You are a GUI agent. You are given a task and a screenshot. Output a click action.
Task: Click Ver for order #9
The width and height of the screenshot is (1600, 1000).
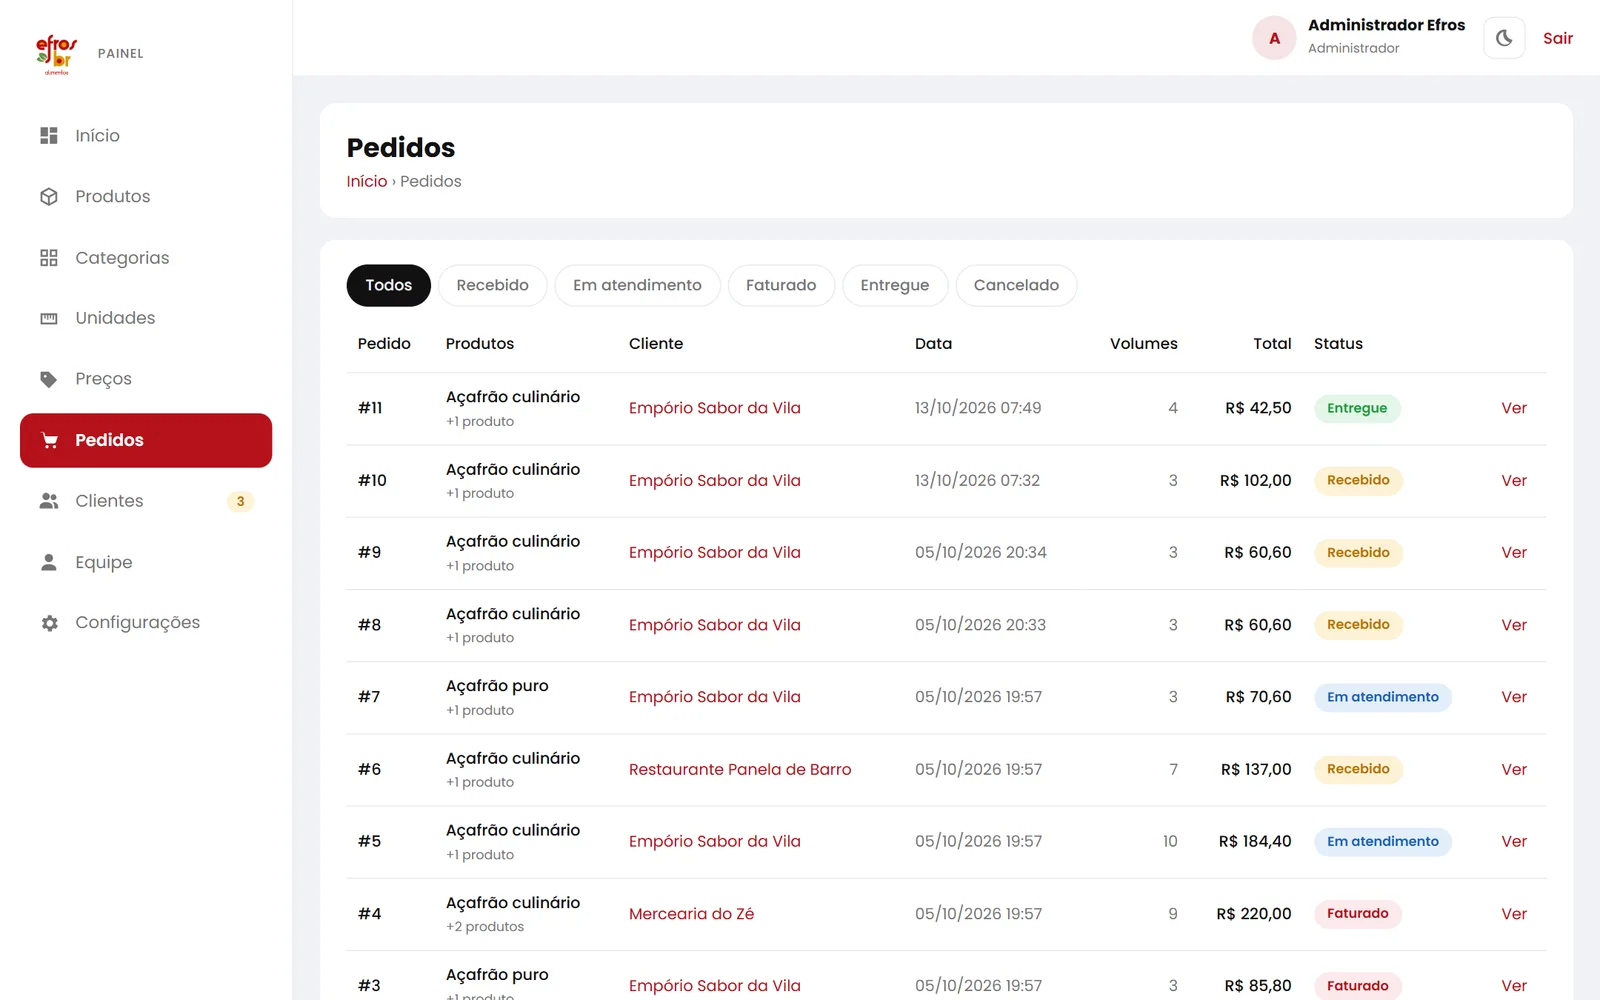click(x=1514, y=552)
